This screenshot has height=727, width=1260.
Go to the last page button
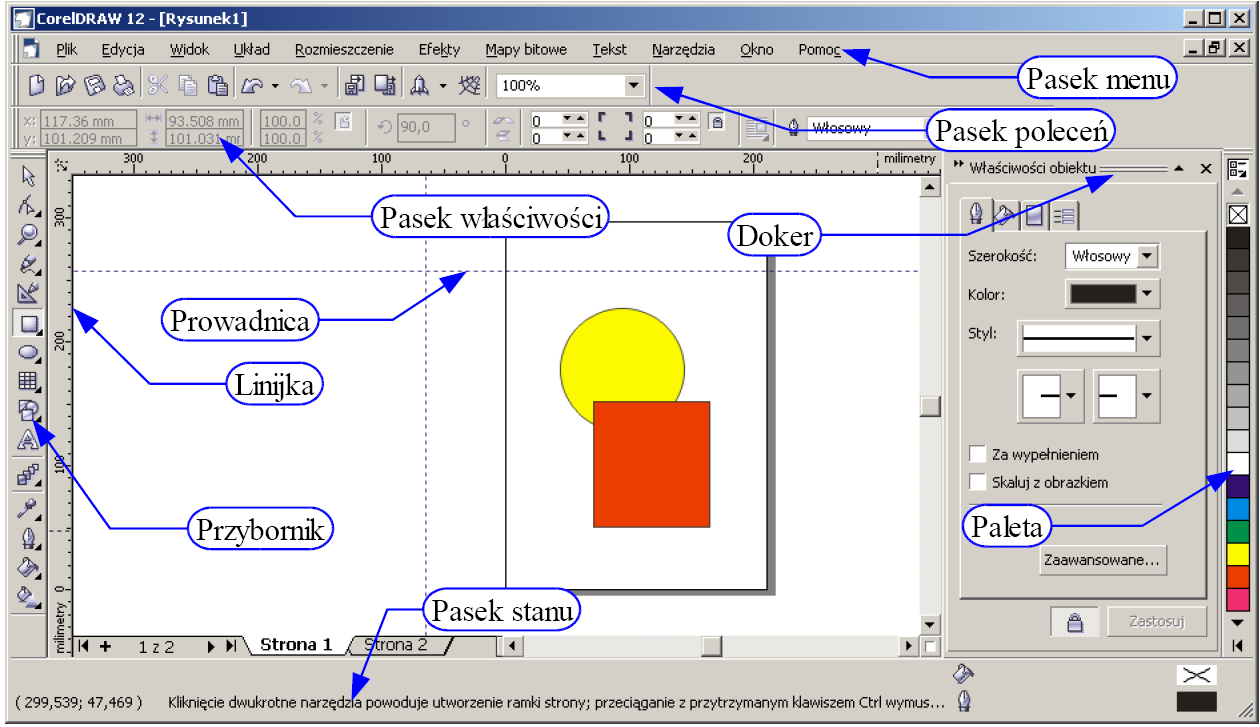tap(231, 646)
